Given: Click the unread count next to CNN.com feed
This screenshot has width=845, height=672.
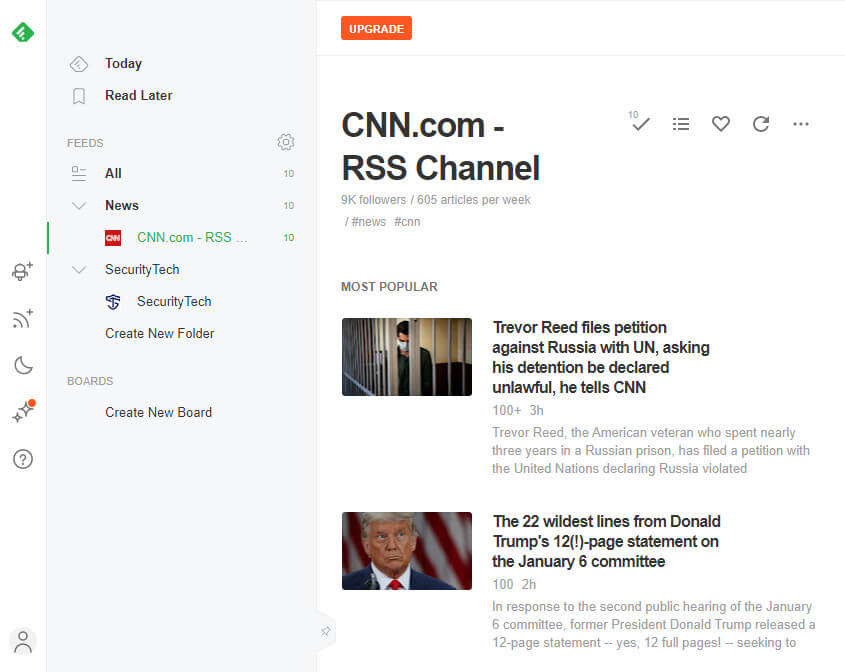Looking at the screenshot, I should [289, 238].
